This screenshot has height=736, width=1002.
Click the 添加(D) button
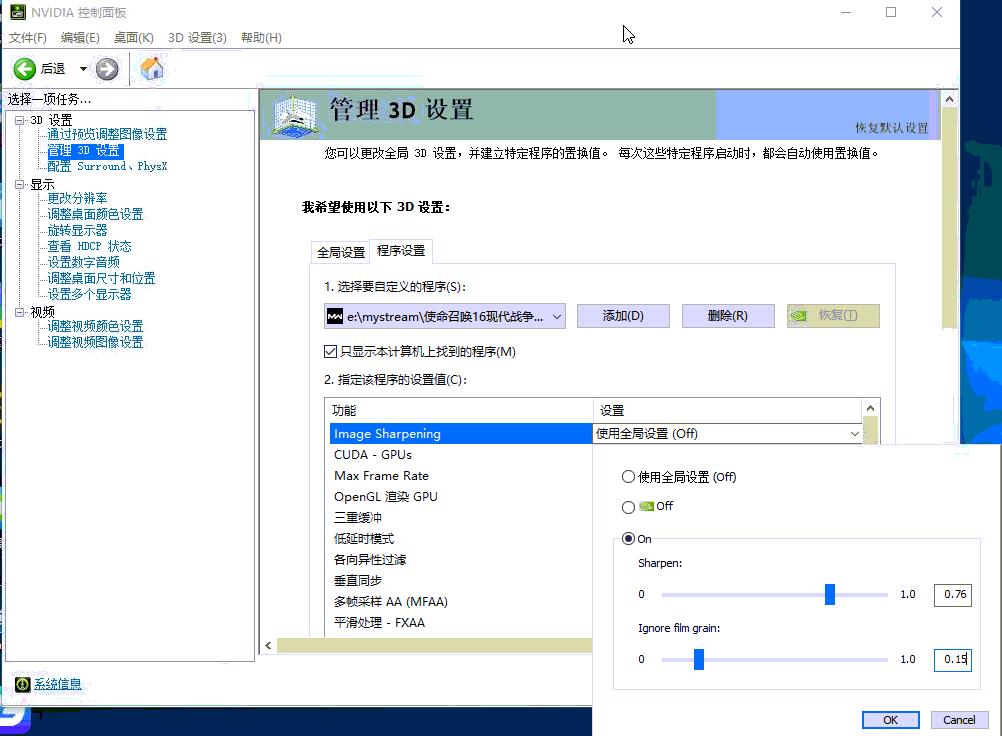point(623,316)
